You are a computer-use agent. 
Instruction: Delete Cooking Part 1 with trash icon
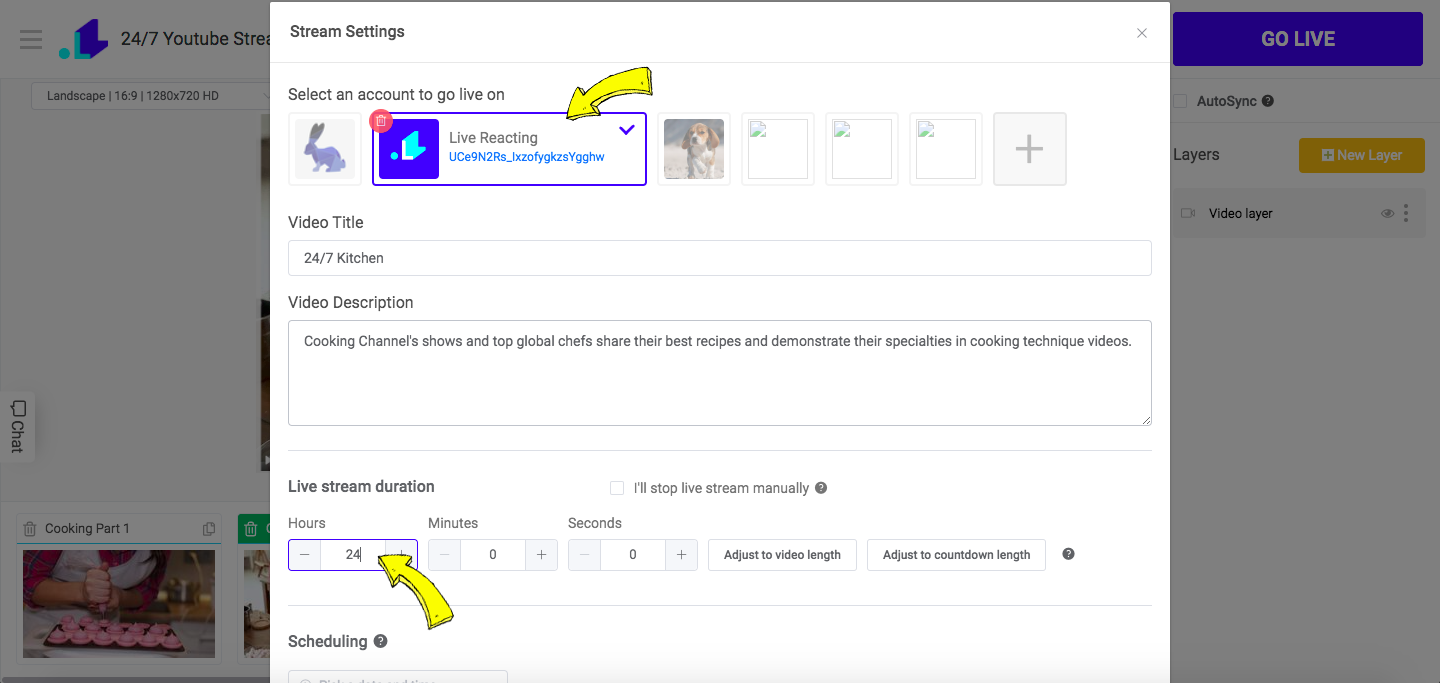tap(30, 529)
